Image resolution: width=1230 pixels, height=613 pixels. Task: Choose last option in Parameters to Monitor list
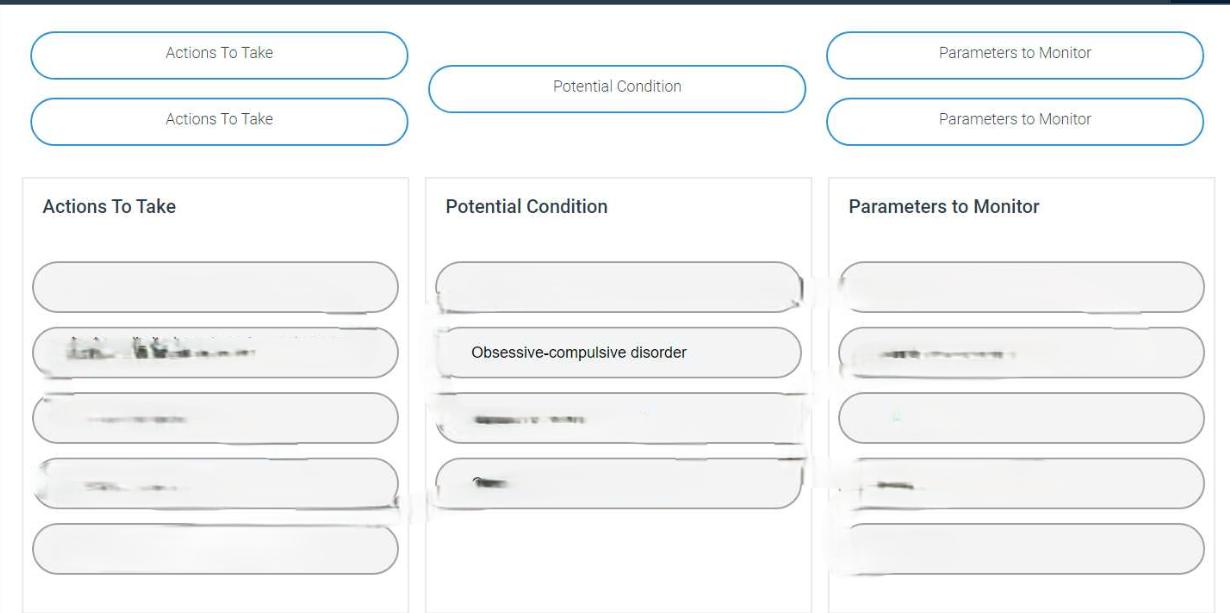coord(1021,549)
